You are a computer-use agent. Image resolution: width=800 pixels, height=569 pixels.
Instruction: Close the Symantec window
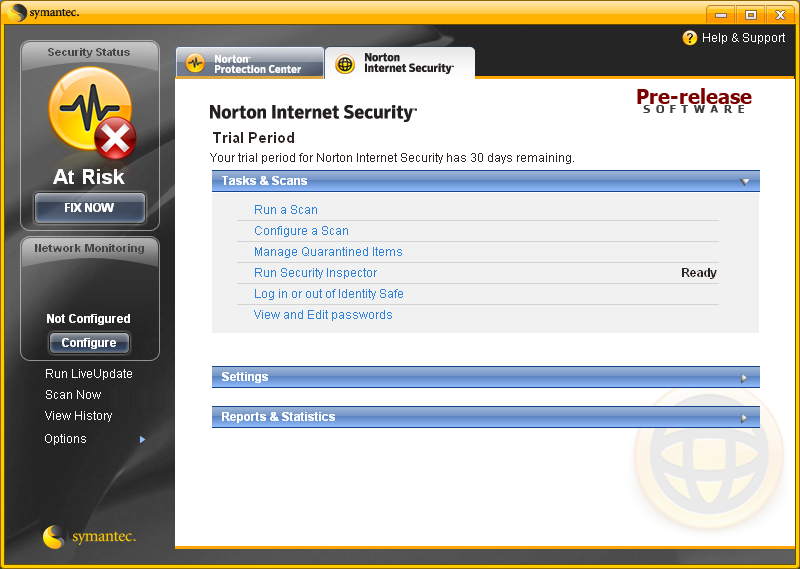point(780,14)
